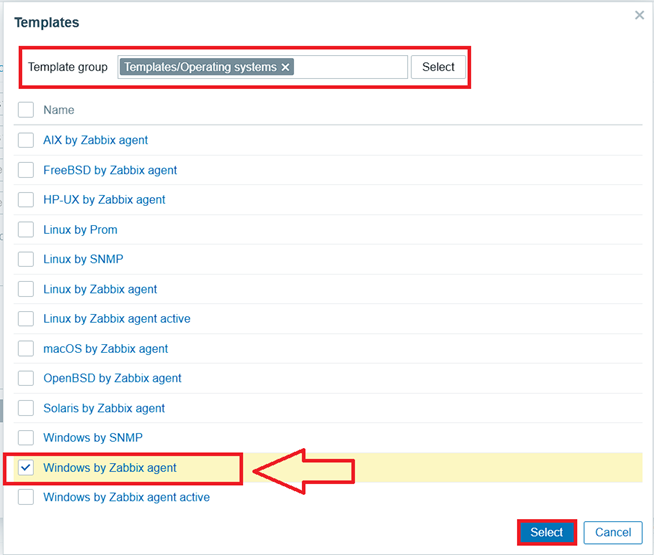Click the Linux by Zabbix agent link
Screen dimensions: 654x555
tap(100, 289)
